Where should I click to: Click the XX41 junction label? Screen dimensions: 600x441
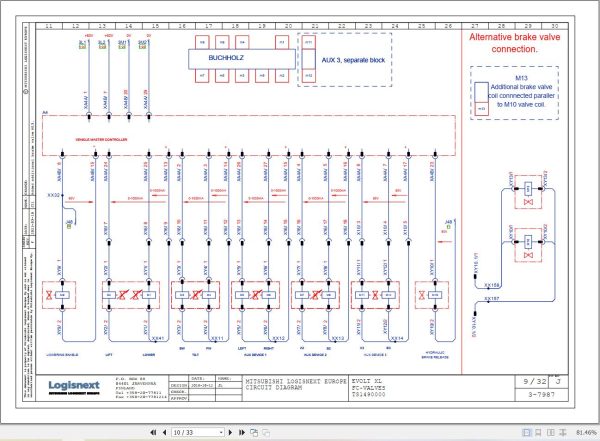coord(158,338)
